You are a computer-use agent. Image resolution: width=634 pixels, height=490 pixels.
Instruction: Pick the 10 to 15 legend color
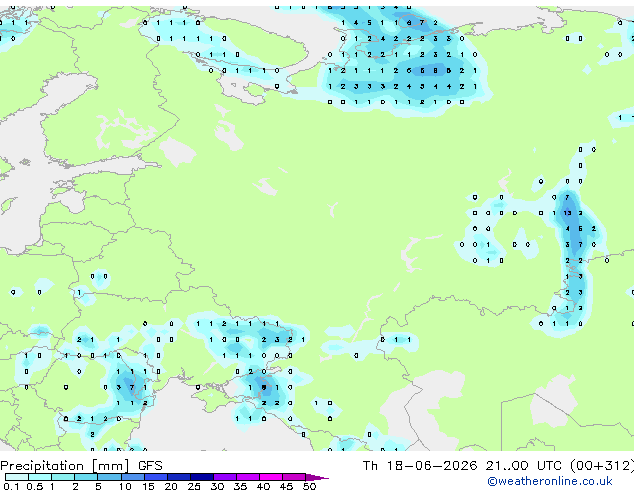[x=132, y=477]
